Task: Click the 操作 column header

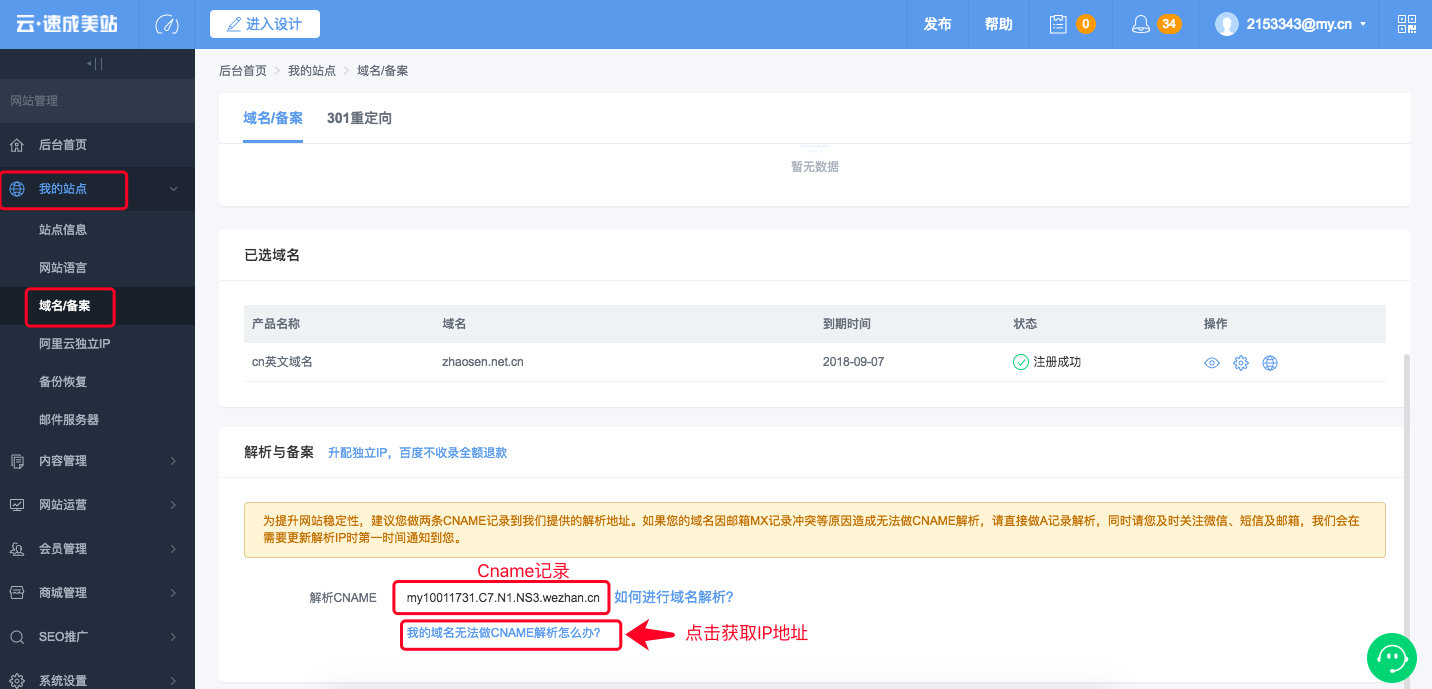Action: pos(1216,324)
